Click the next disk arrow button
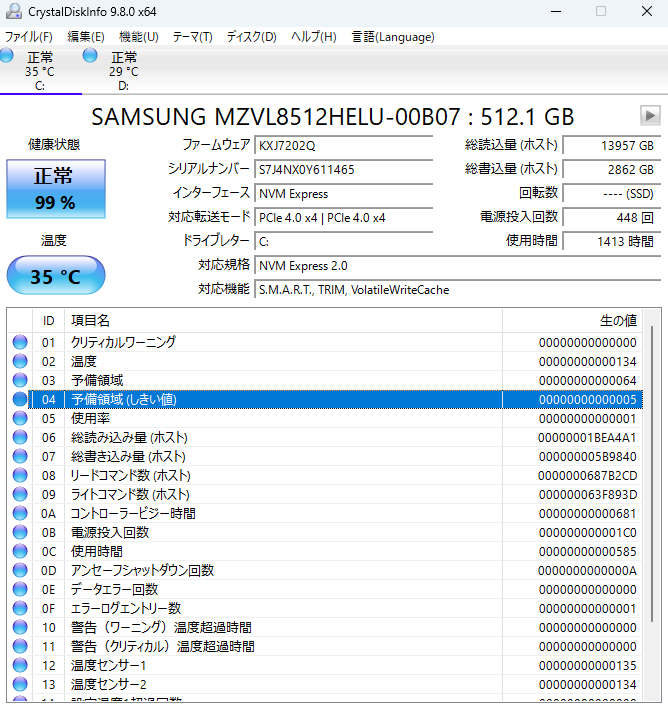The image size is (668, 707). pos(650,116)
